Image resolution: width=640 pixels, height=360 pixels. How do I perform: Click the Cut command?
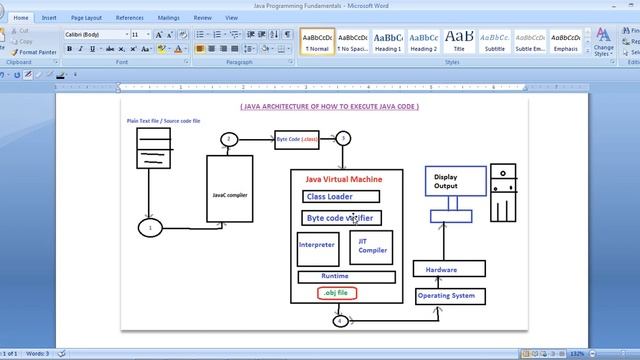click(x=20, y=31)
